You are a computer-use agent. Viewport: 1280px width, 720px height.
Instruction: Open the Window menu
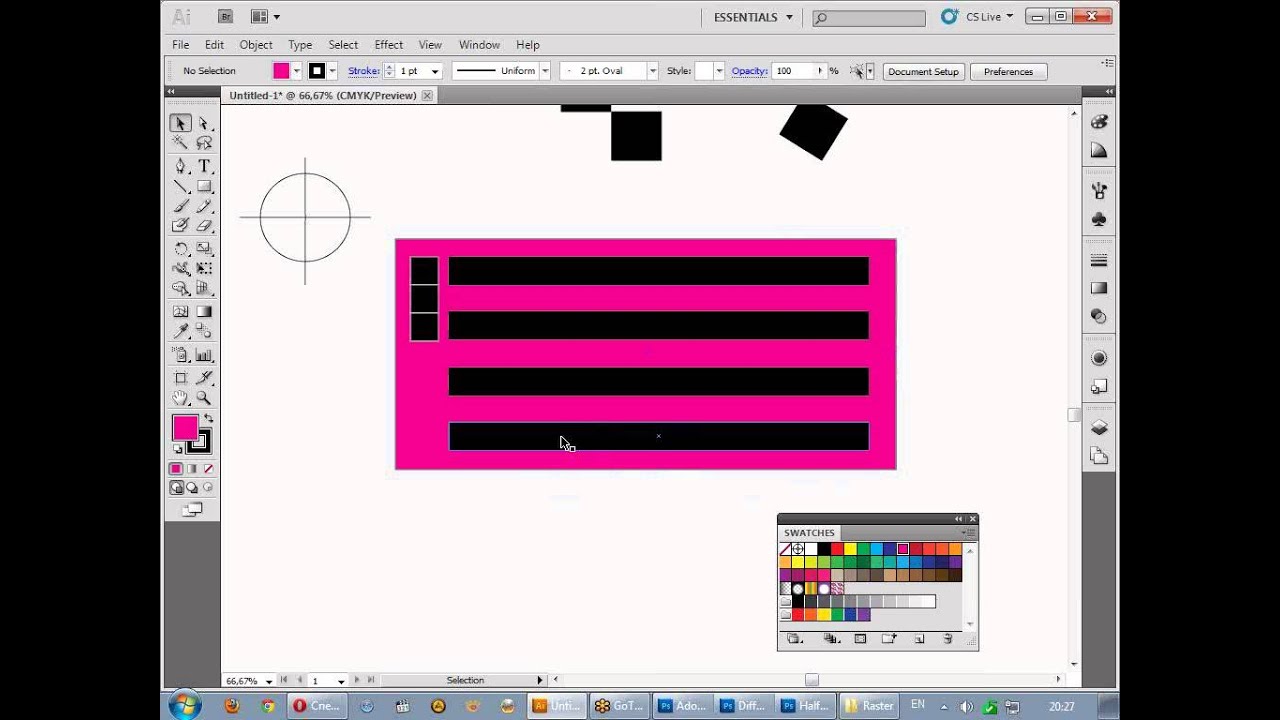479,45
